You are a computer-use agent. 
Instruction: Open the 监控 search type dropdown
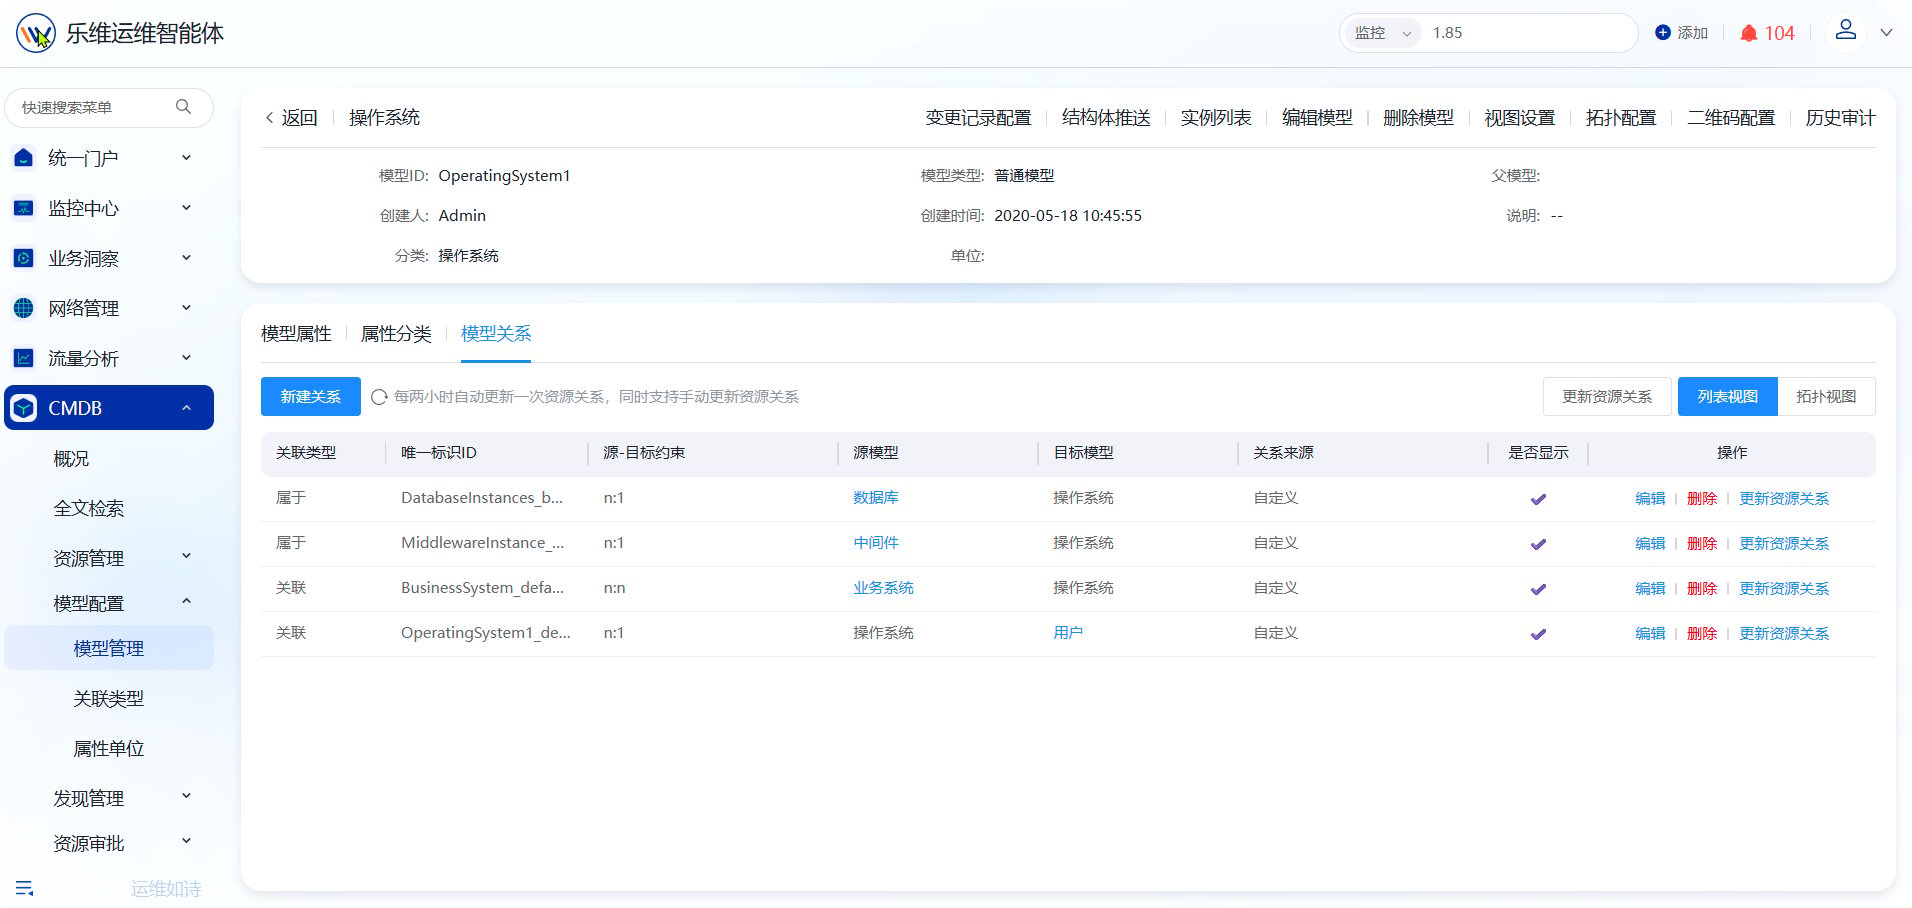[x=1382, y=33]
